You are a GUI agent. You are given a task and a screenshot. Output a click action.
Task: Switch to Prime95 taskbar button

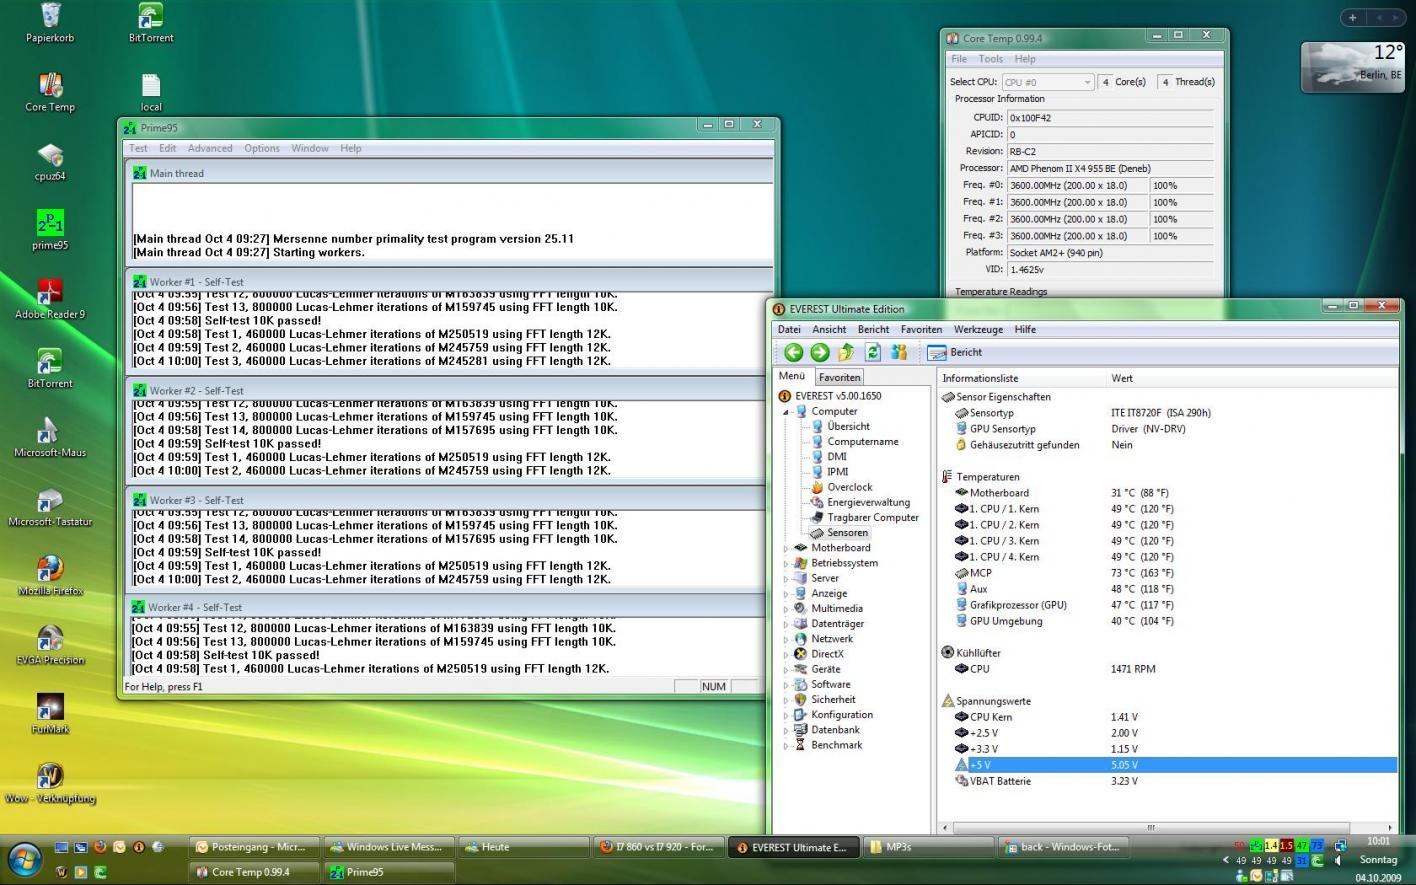point(387,872)
